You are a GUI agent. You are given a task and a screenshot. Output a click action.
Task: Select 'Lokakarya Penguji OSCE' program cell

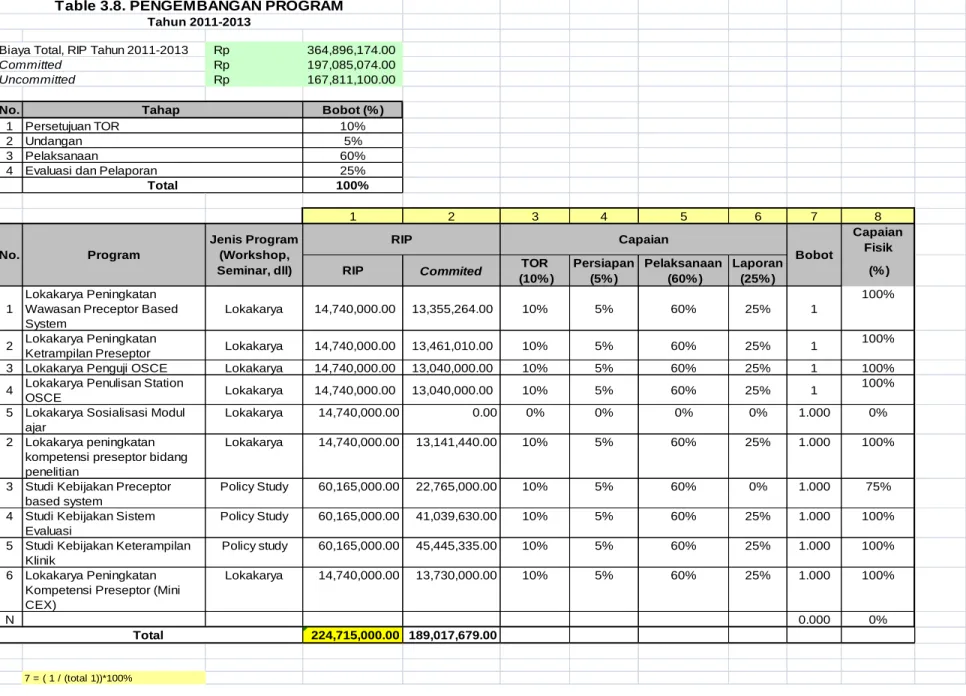point(114,368)
